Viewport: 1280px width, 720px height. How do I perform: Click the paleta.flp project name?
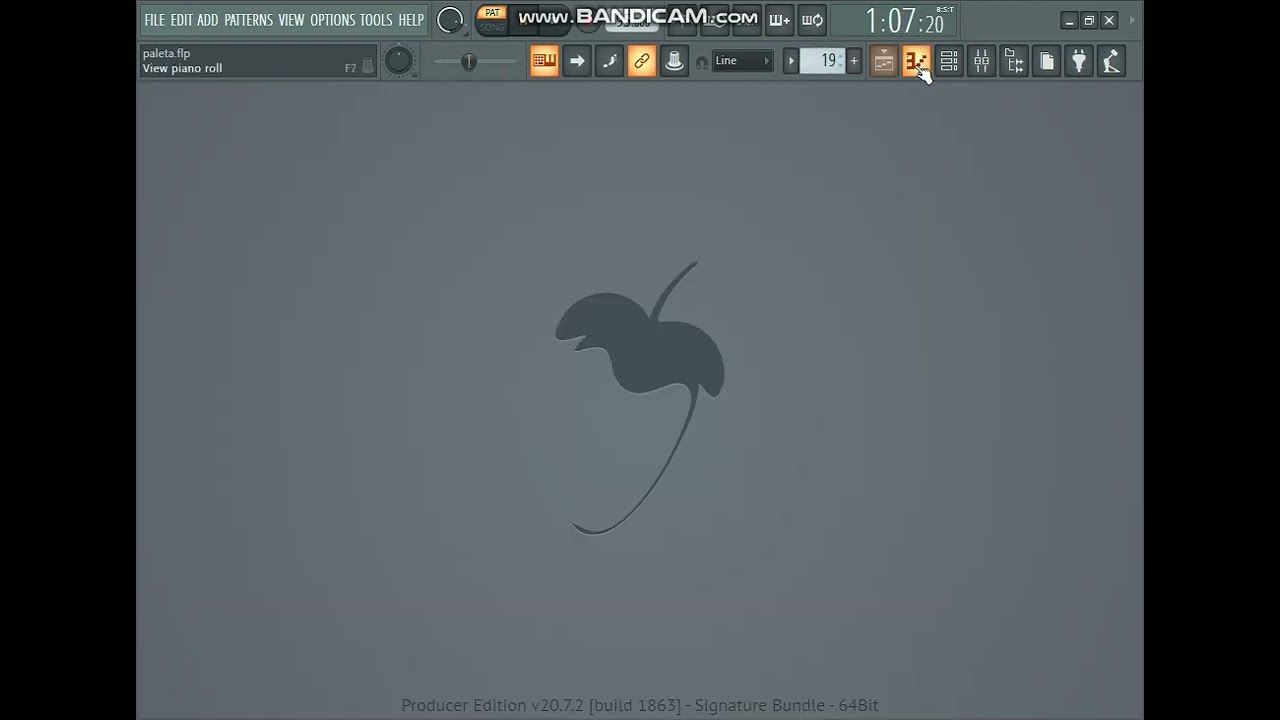[x=166, y=53]
